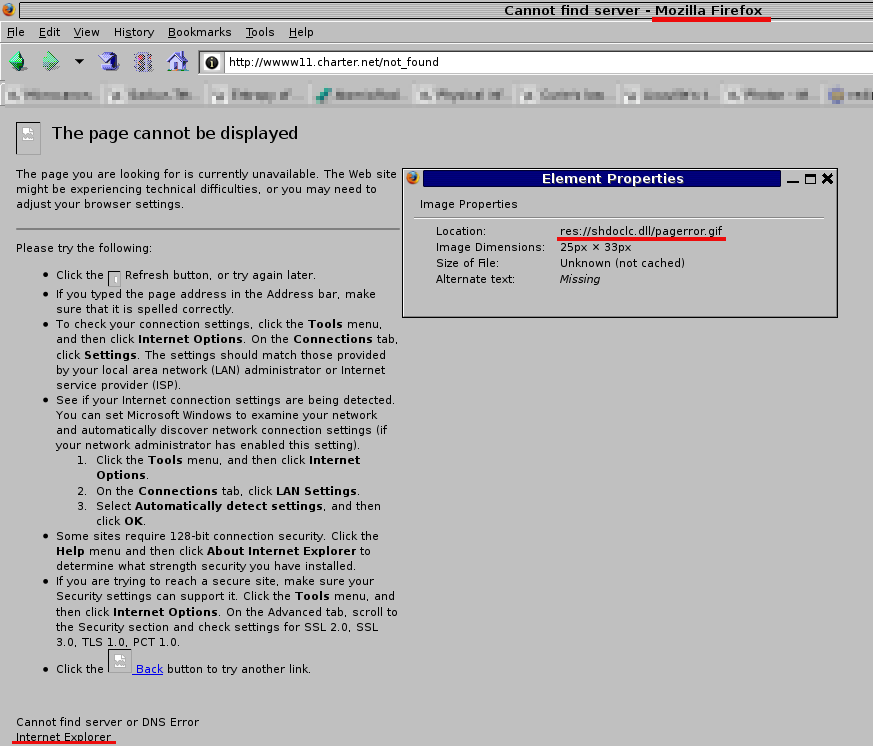This screenshot has height=746, width=873.
Task: Click the Firefox icon in the main title bar
Action: (8, 9)
